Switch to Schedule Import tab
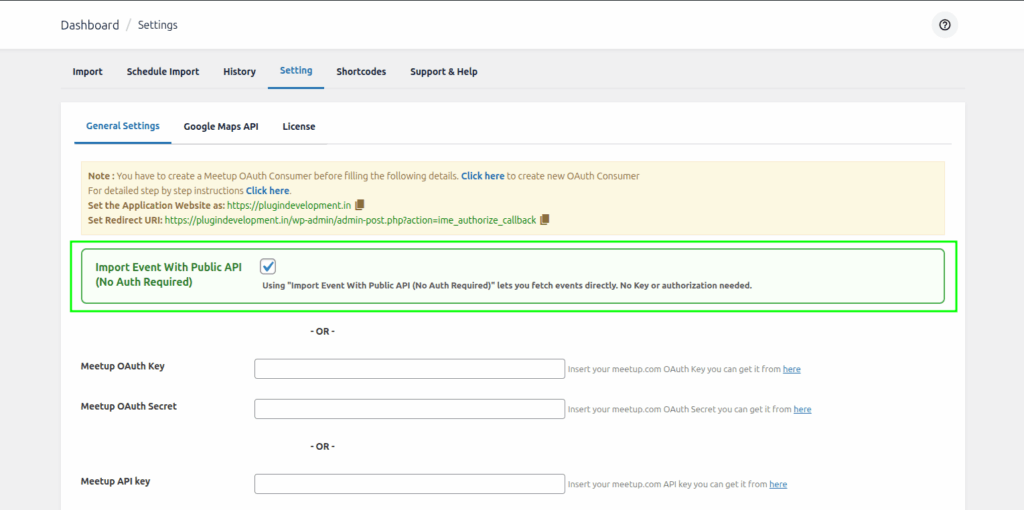 click(x=162, y=72)
